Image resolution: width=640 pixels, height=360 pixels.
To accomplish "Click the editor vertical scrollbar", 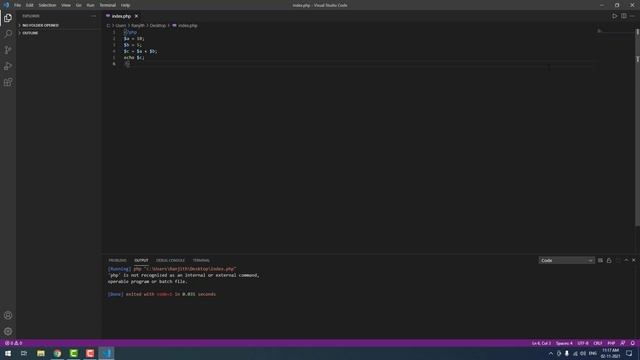I will (637, 127).
